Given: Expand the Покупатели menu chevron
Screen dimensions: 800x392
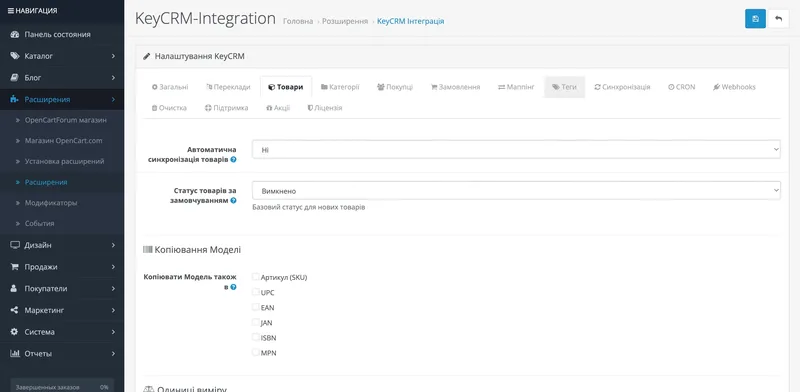Looking at the screenshot, I should [113, 288].
